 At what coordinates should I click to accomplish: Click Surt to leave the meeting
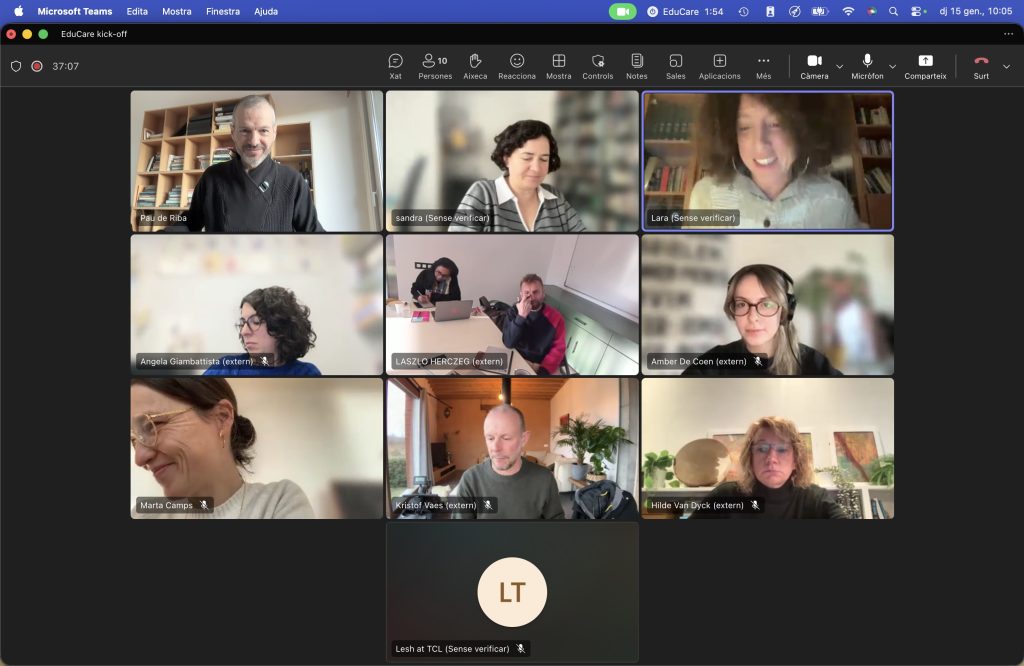click(x=981, y=66)
